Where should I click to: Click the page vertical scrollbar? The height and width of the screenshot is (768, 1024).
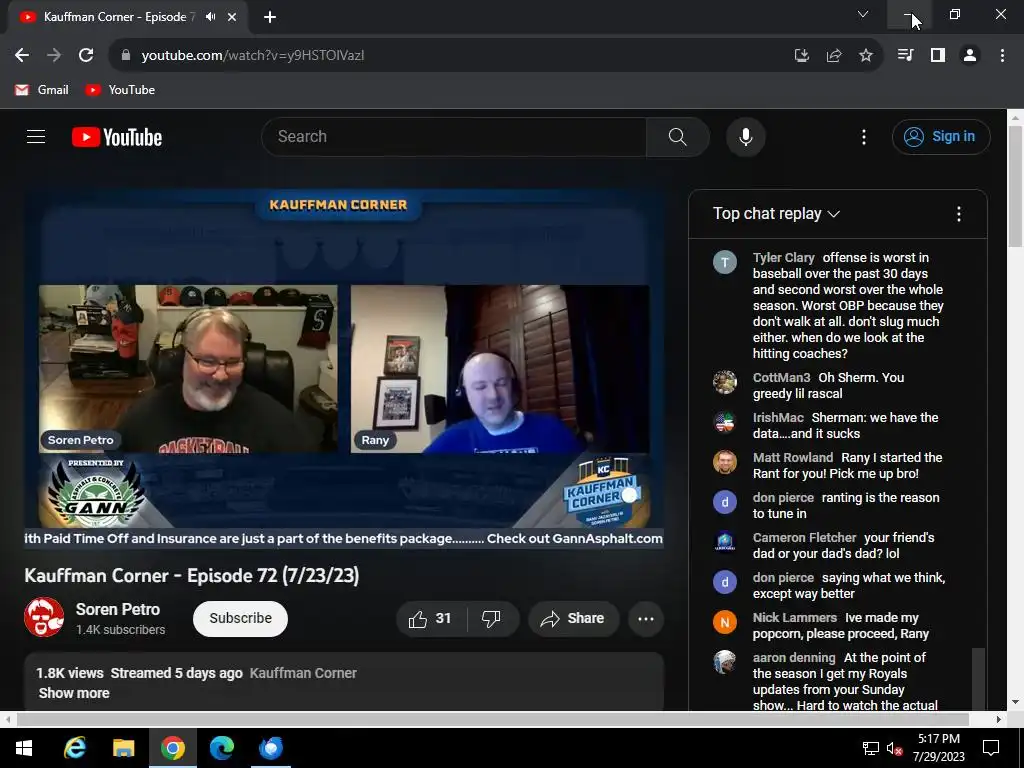(x=1015, y=187)
